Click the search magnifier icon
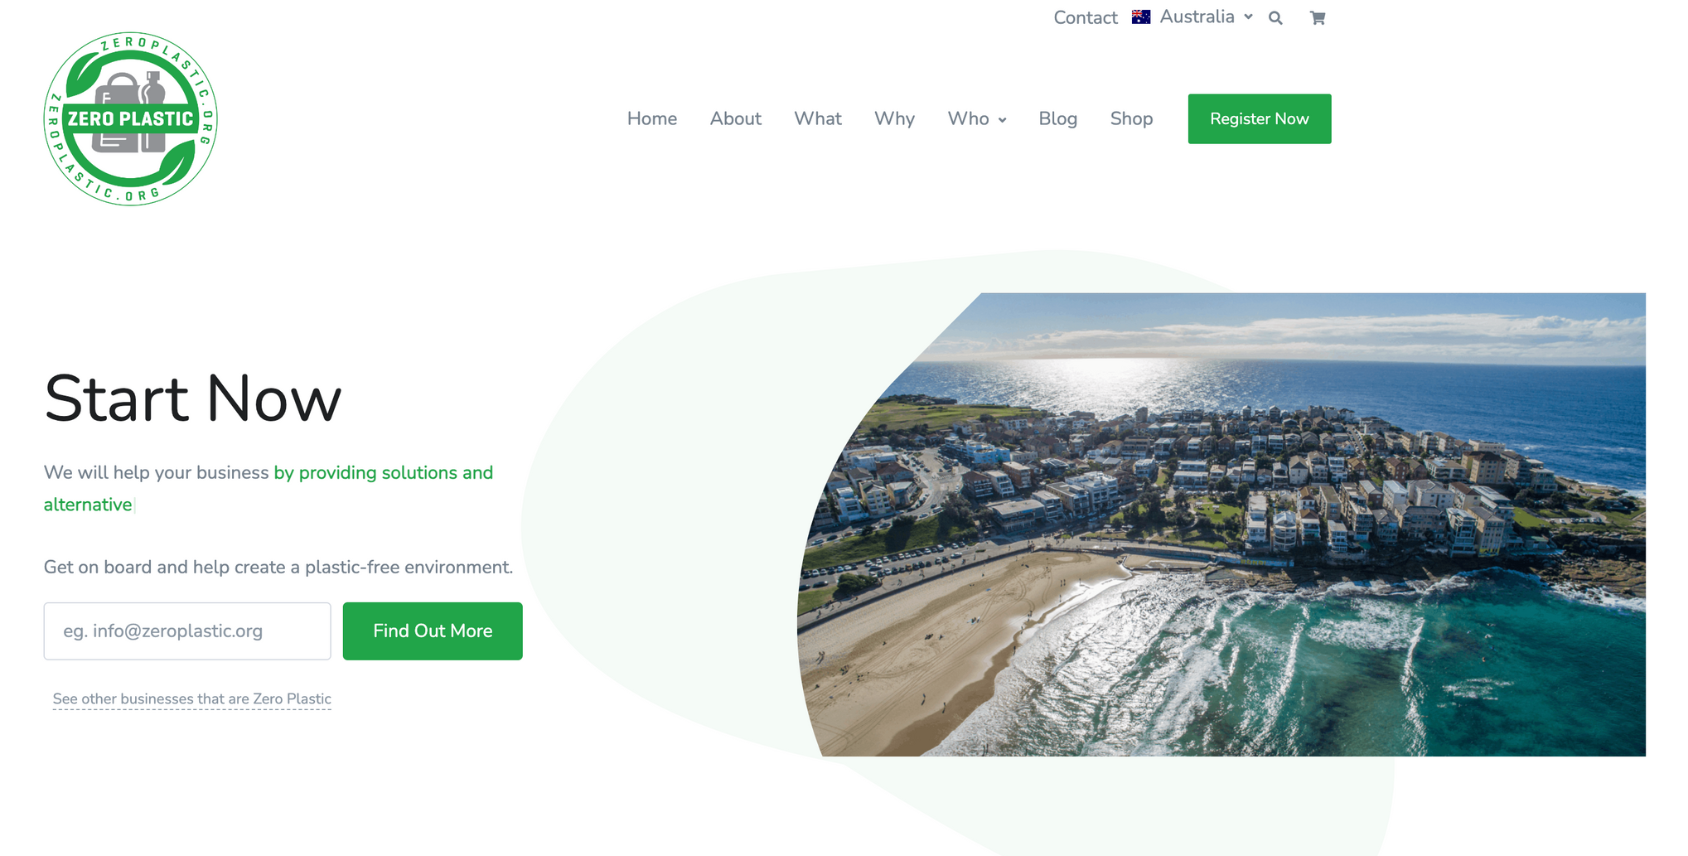Image resolution: width=1688 pixels, height=856 pixels. [1275, 18]
